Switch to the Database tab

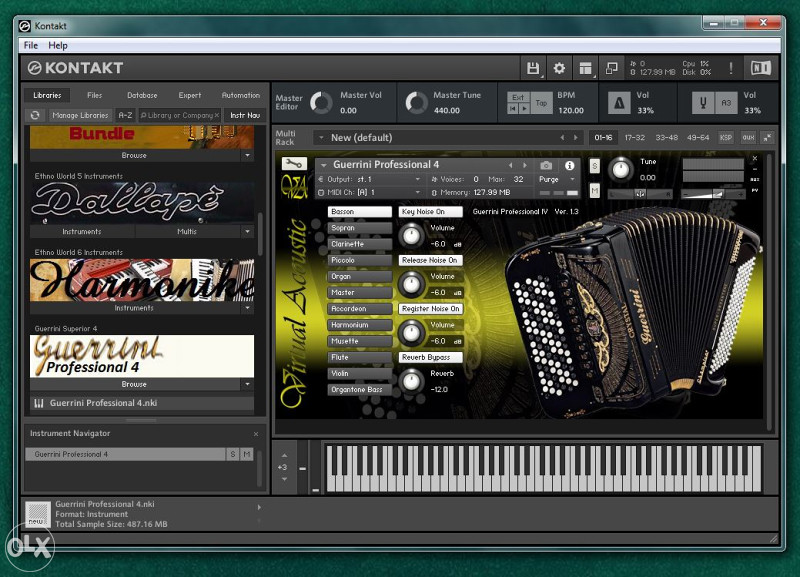click(142, 95)
